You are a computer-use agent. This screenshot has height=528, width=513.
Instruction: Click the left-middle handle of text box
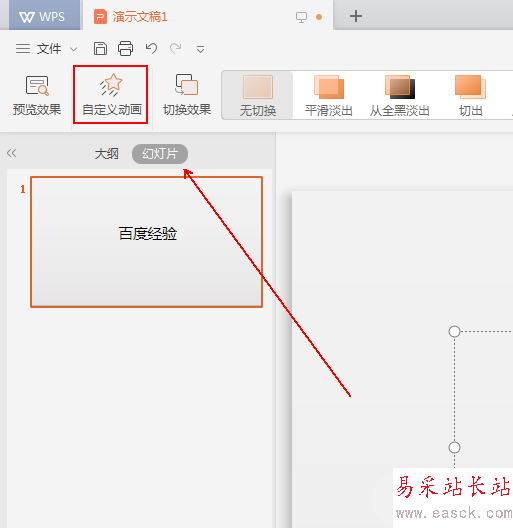tap(454, 448)
